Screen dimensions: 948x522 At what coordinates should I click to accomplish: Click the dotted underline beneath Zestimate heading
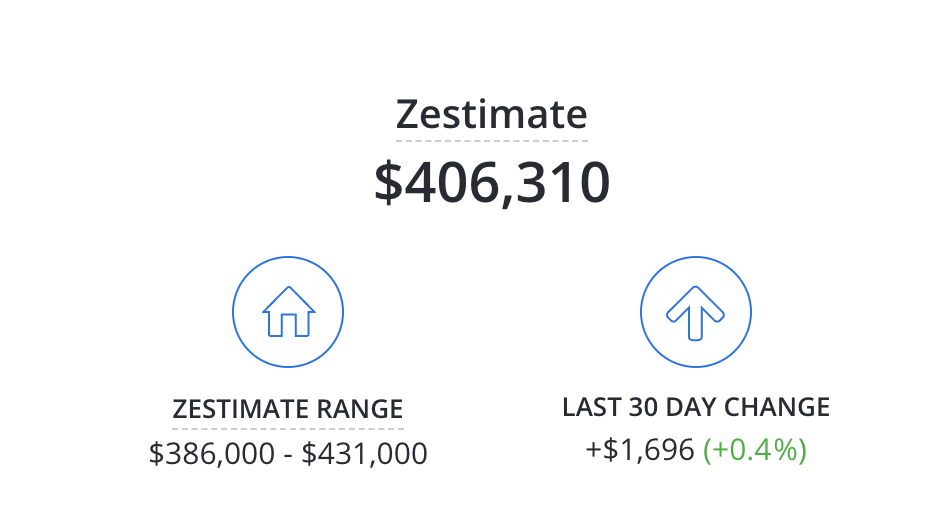tap(491, 140)
